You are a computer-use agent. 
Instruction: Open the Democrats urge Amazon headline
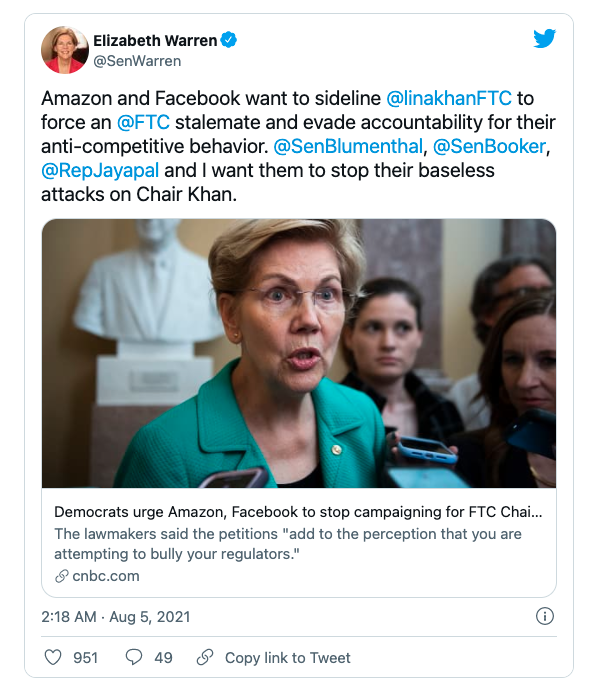(x=298, y=512)
